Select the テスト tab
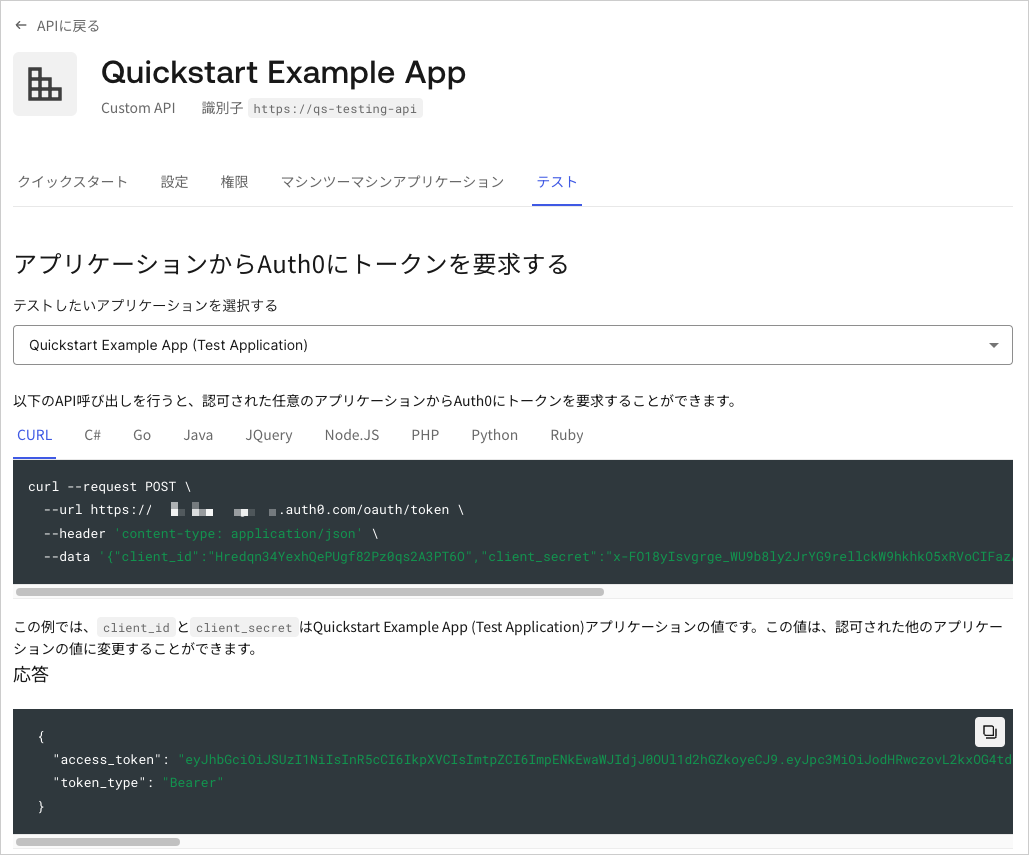The width and height of the screenshot is (1029, 855). [x=556, y=182]
